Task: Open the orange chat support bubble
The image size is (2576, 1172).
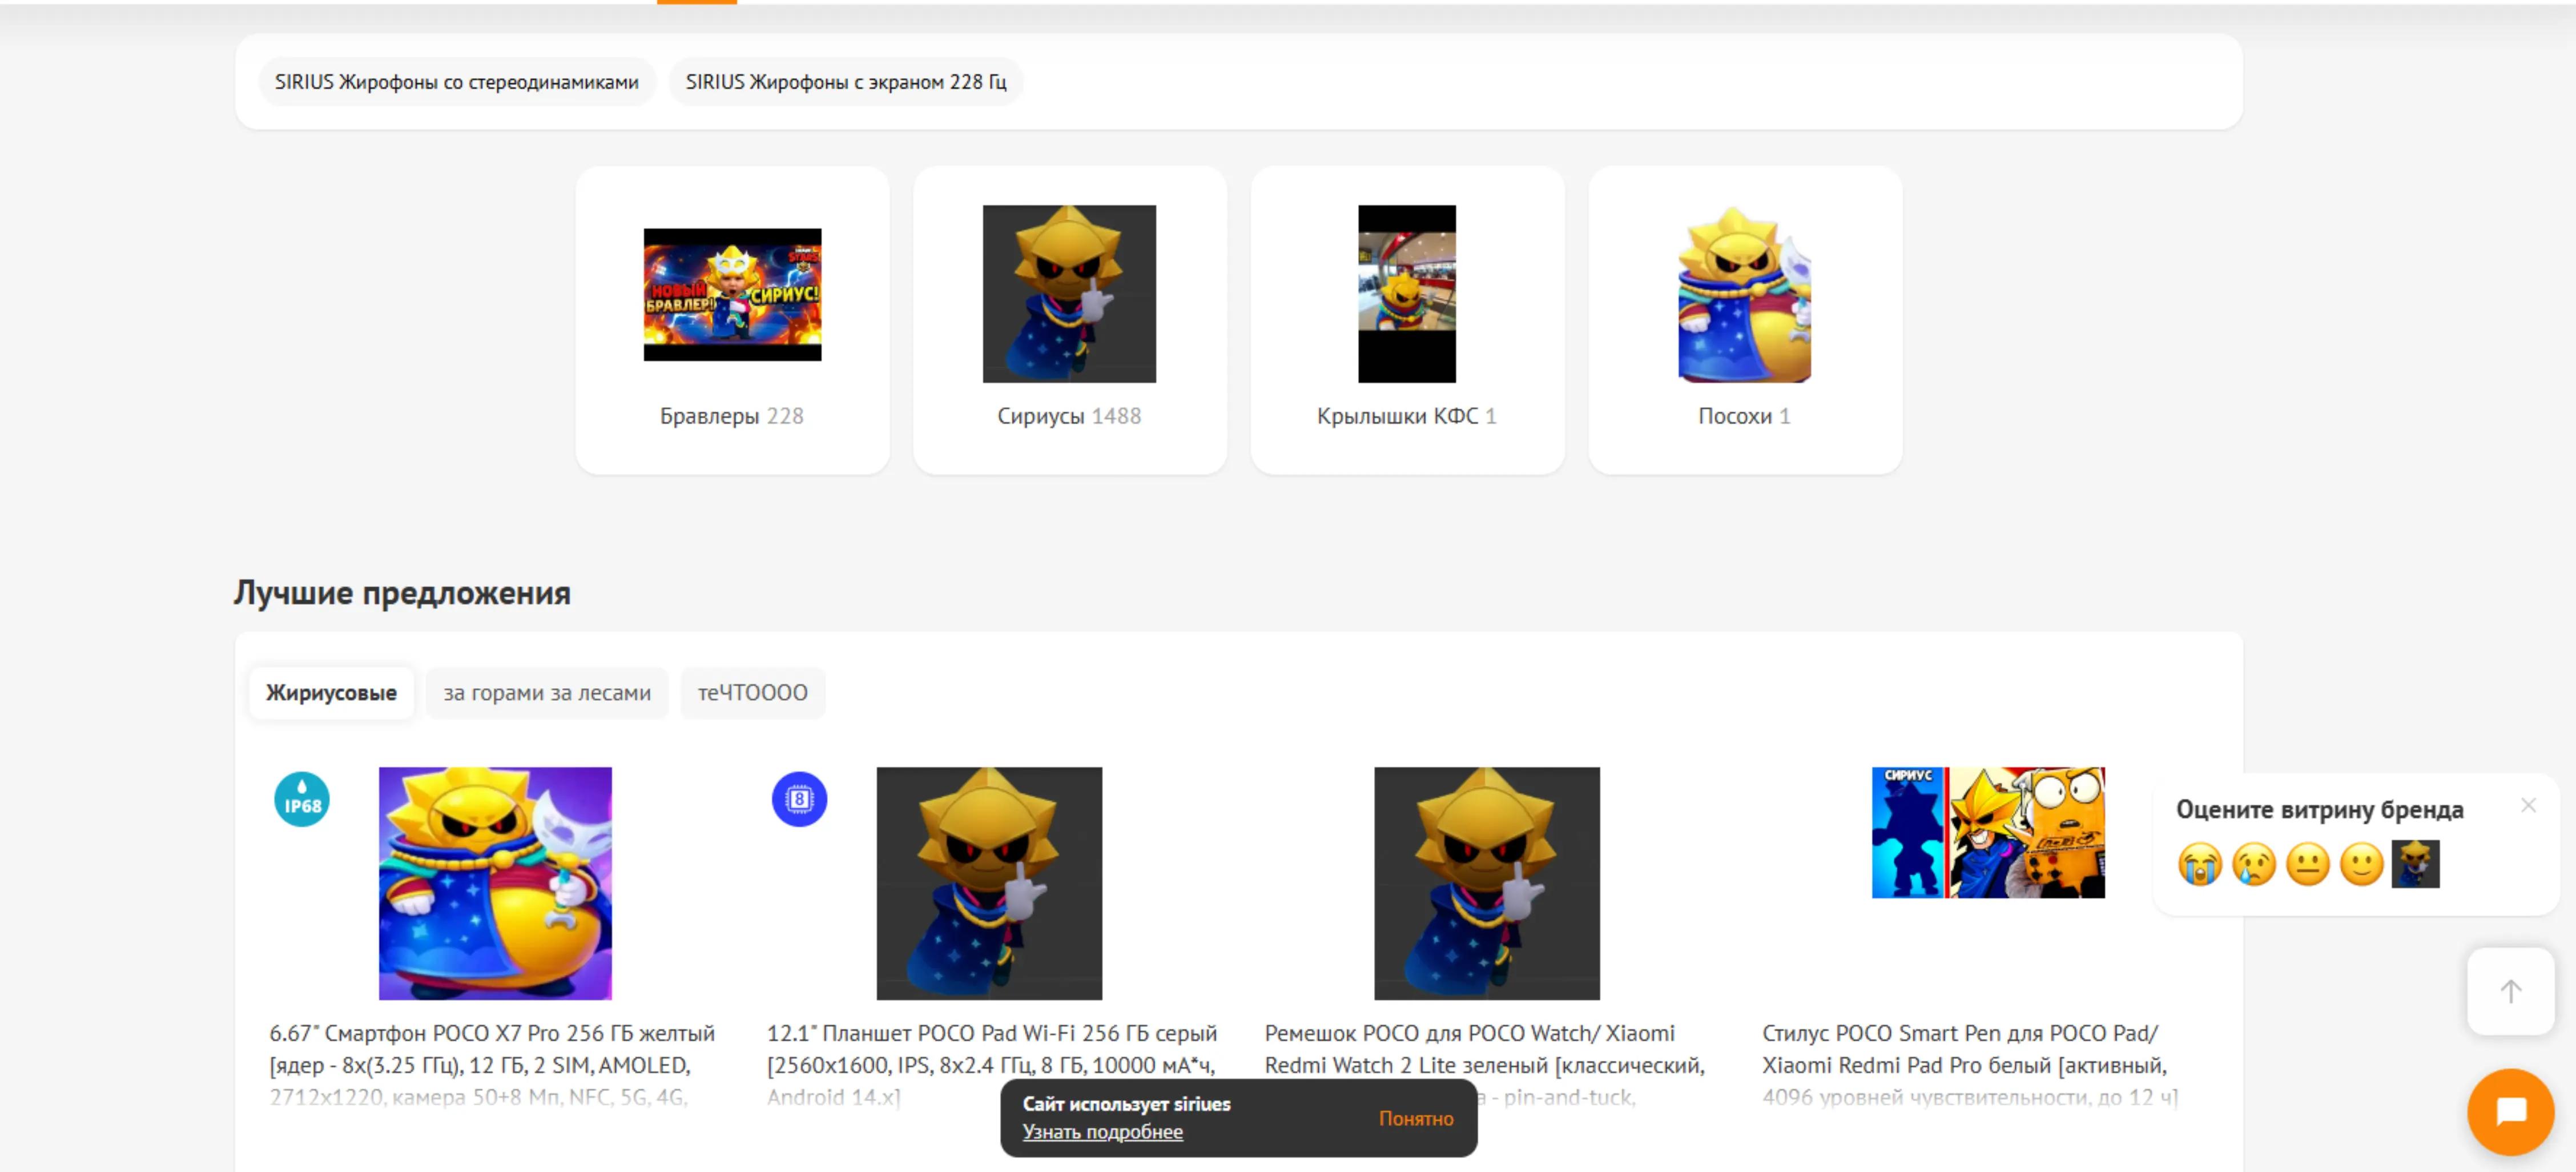Action: [2510, 1111]
